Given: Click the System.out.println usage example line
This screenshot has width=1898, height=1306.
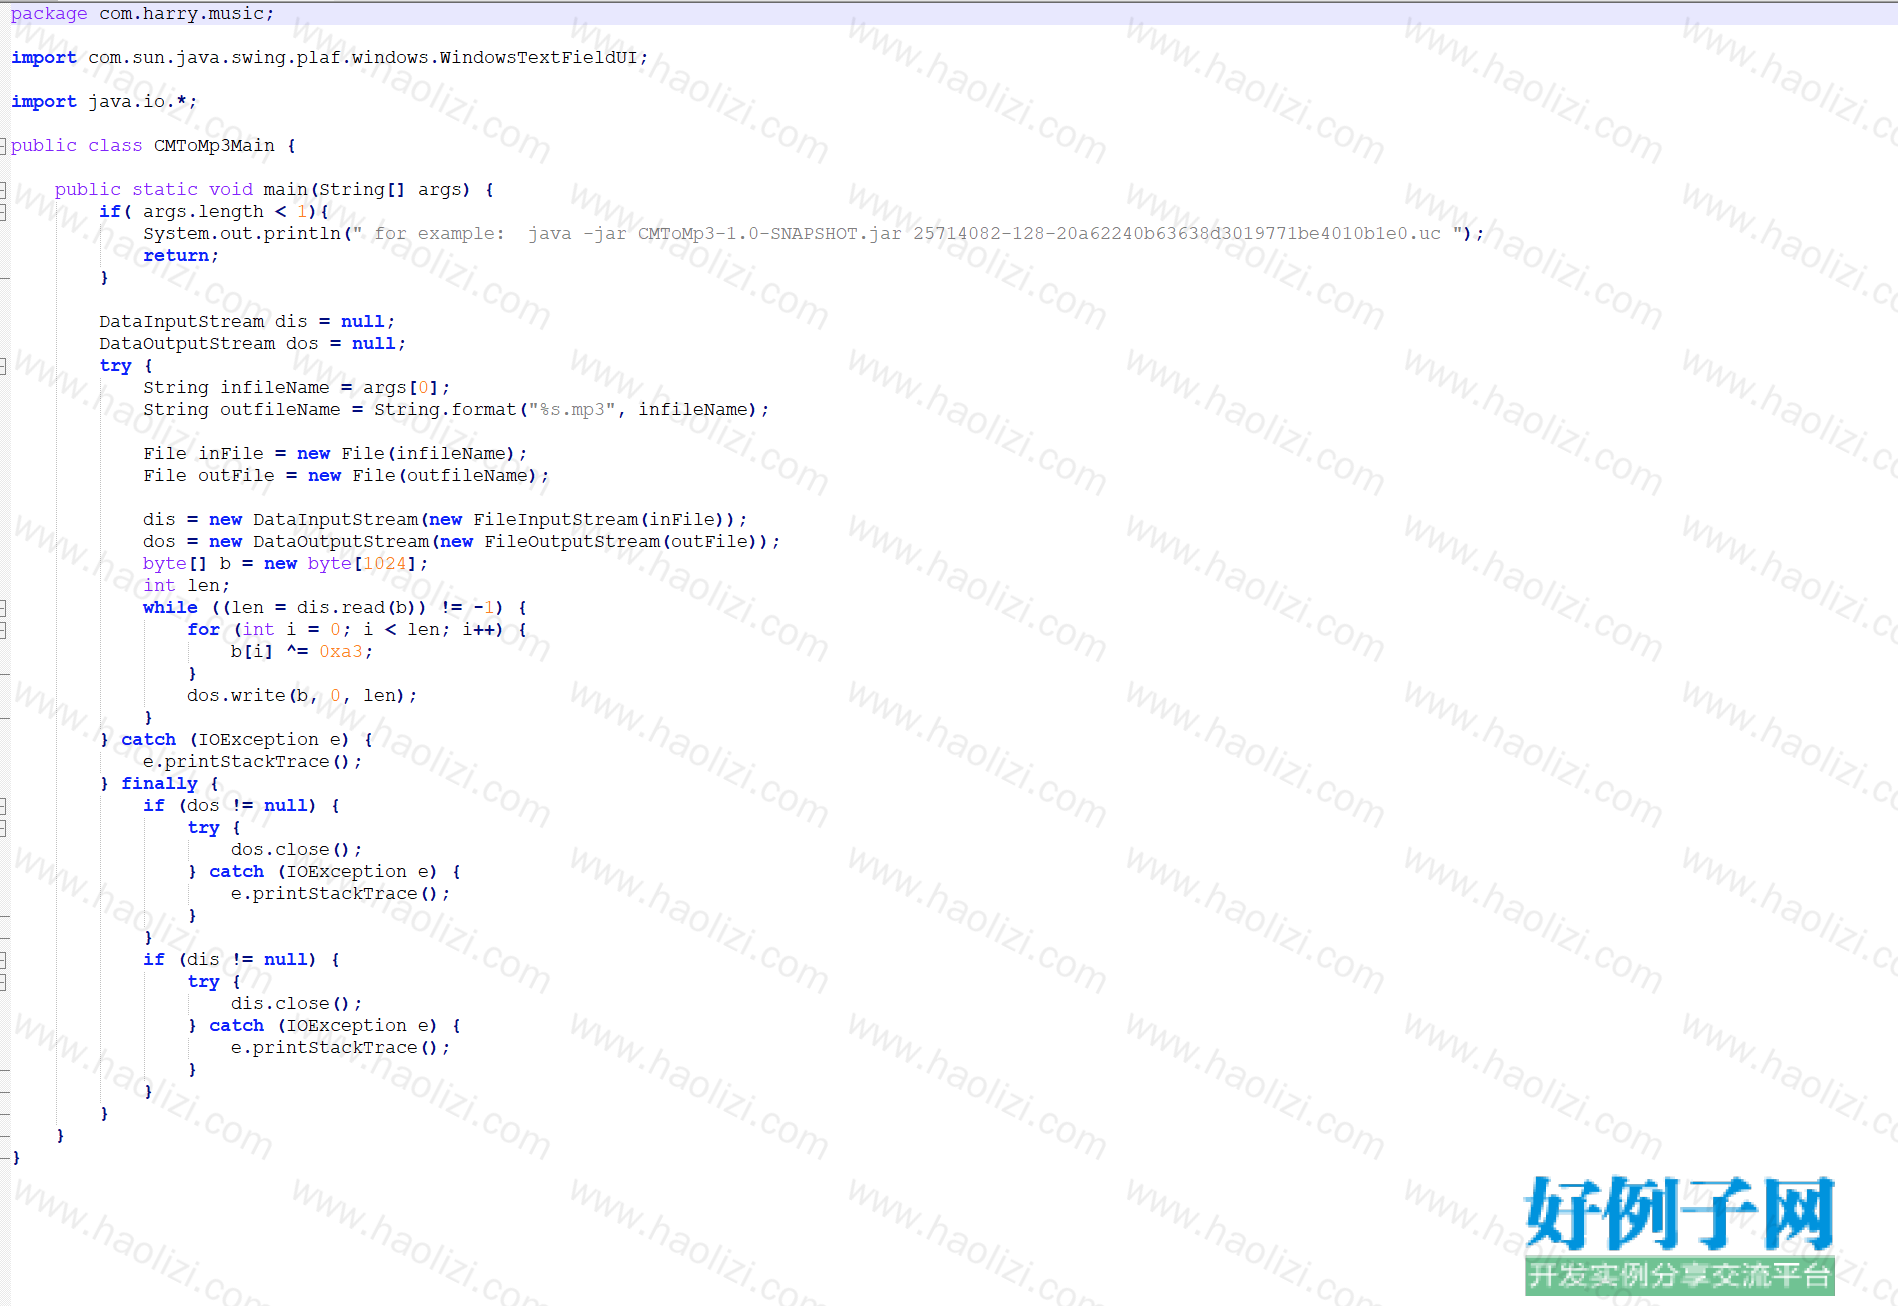Looking at the screenshot, I should 813,234.
